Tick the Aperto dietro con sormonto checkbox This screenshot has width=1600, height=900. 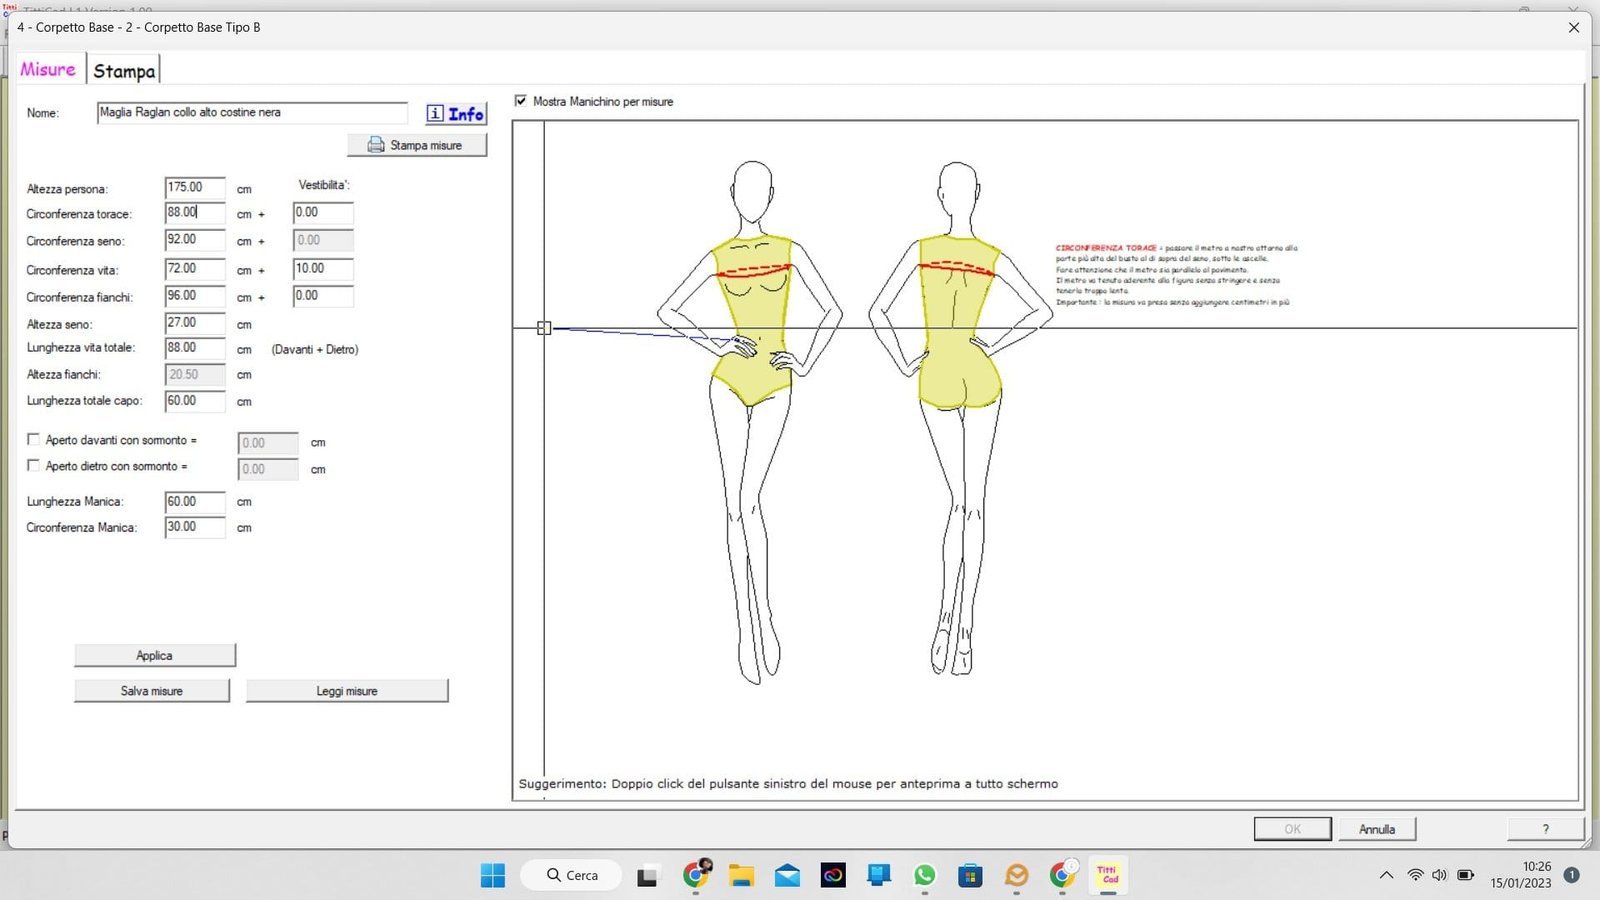pyautogui.click(x=34, y=466)
